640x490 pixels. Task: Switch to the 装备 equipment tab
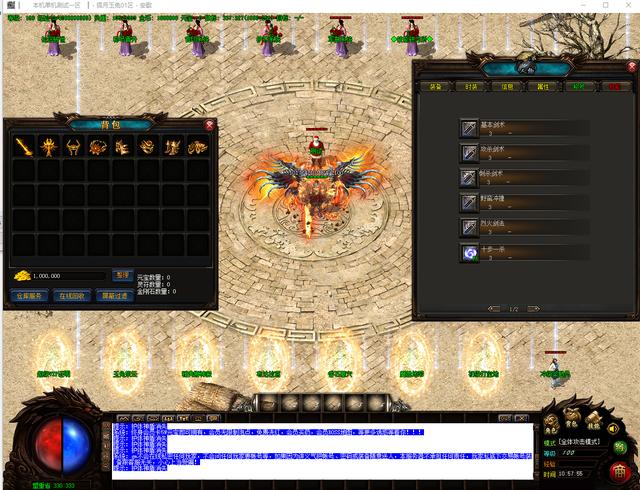click(x=436, y=87)
